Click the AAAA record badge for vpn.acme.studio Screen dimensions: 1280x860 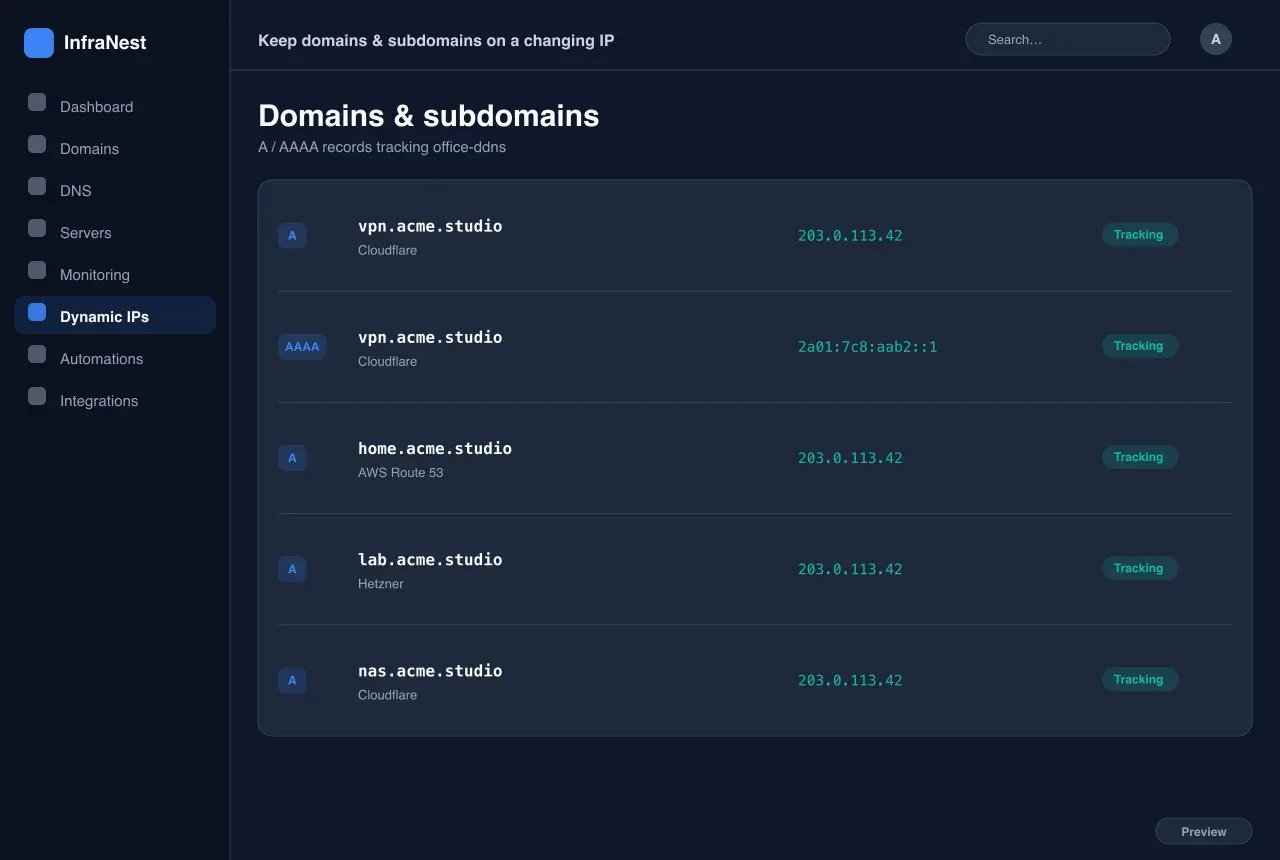click(302, 347)
